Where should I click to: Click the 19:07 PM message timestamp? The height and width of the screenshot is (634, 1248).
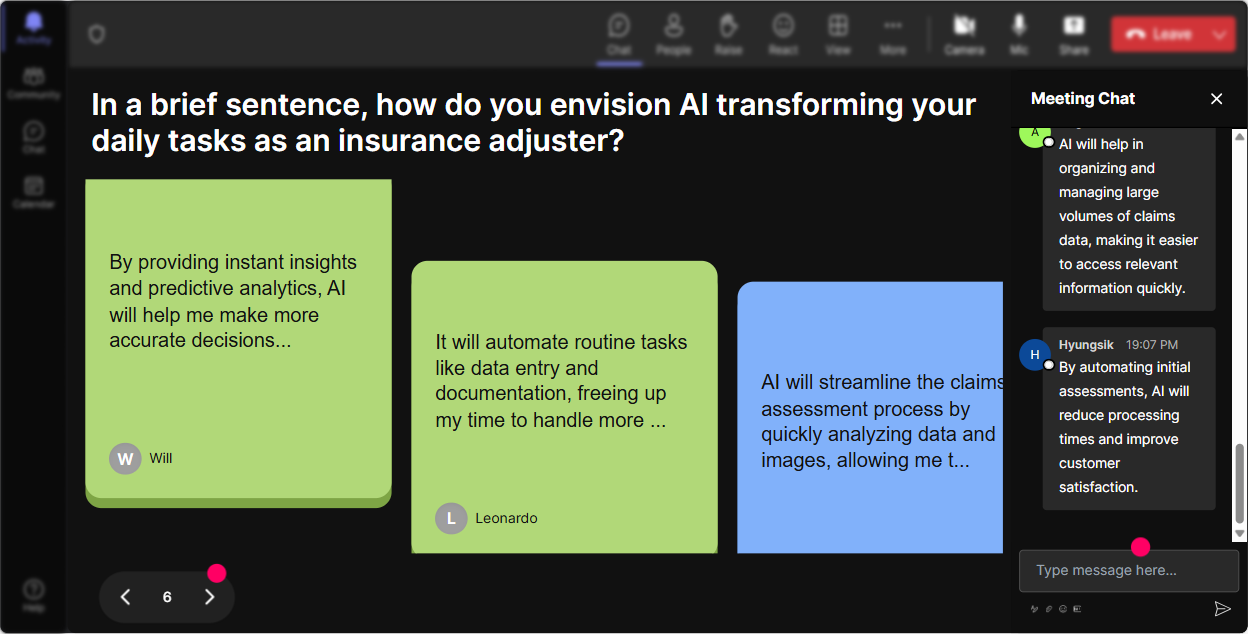point(1152,345)
